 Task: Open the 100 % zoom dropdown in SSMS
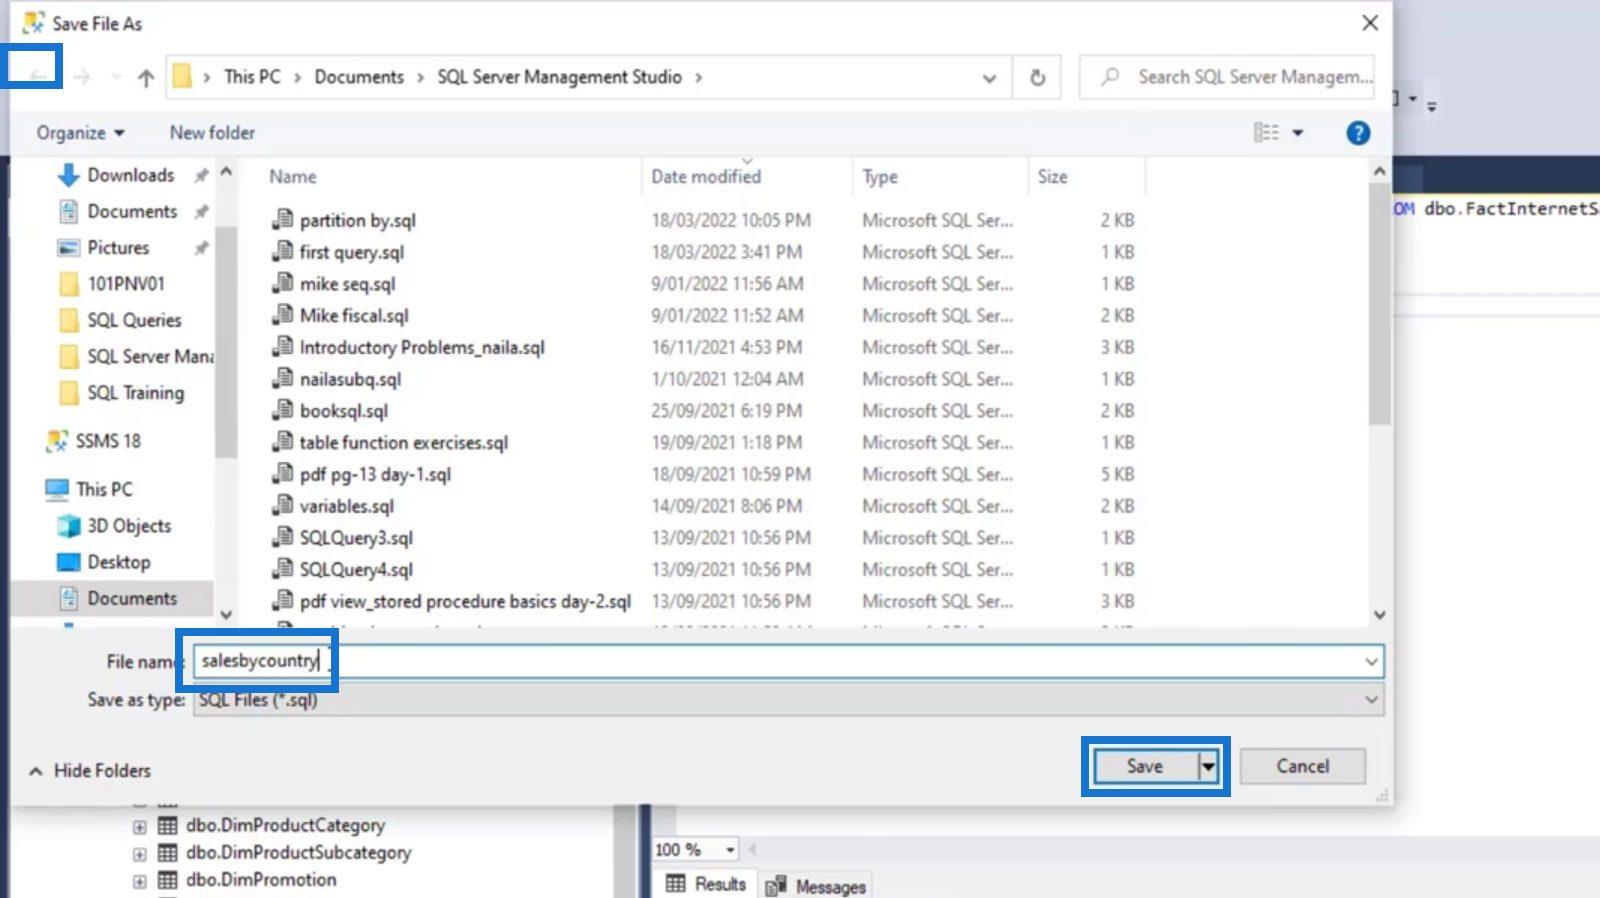pos(730,850)
